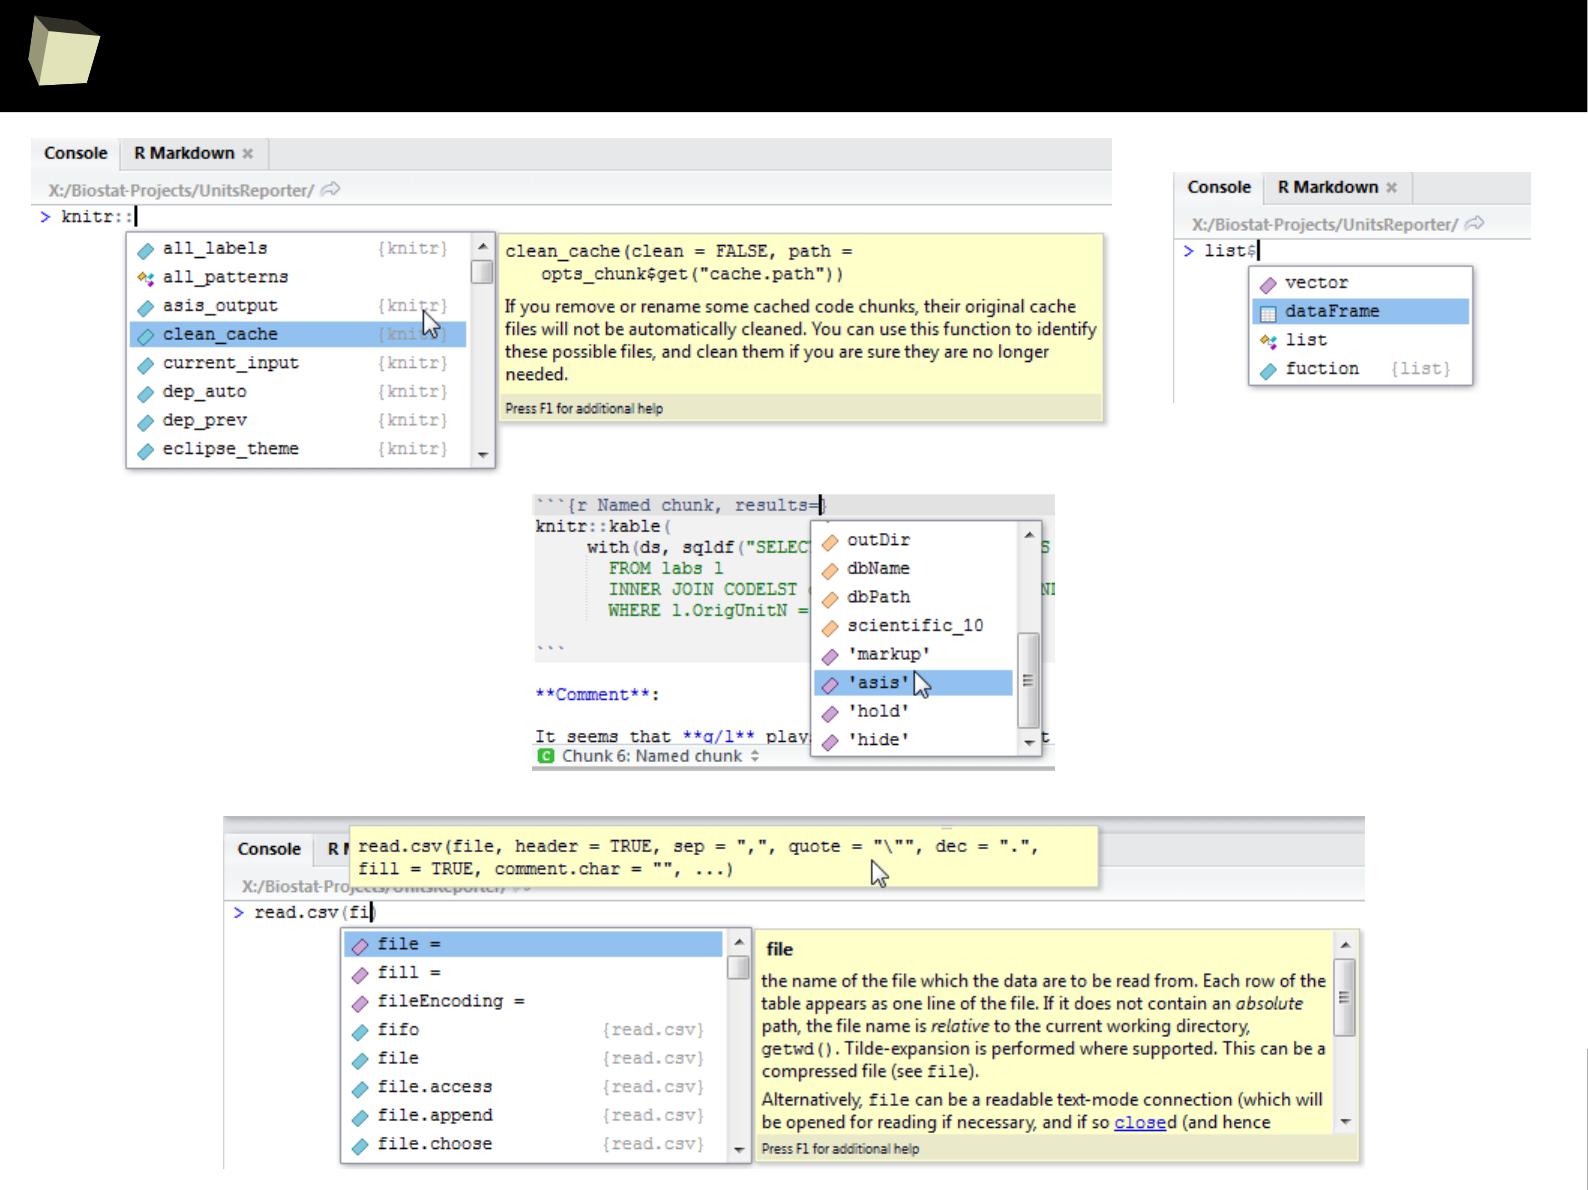The width and height of the screenshot is (1588, 1190).
Task: Select 'asis' results option
Action: 914,683
